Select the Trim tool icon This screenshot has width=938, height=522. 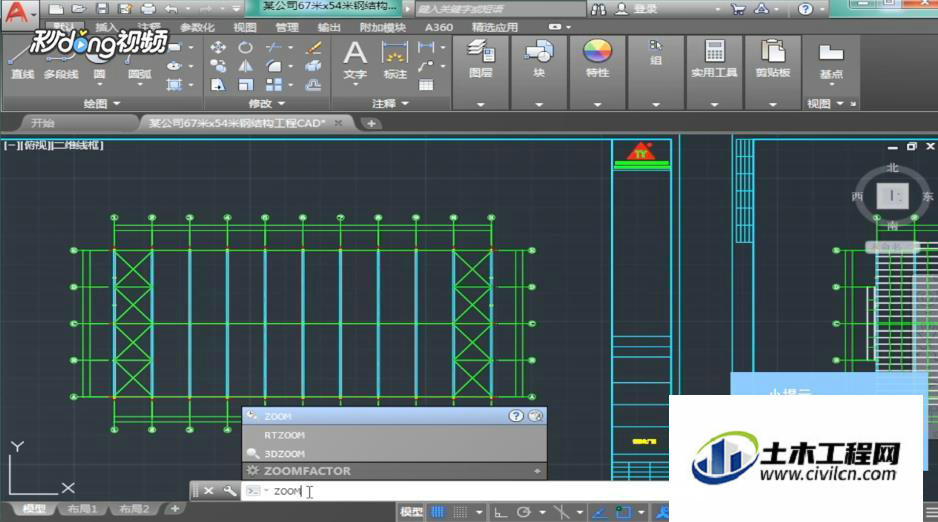coord(273,47)
